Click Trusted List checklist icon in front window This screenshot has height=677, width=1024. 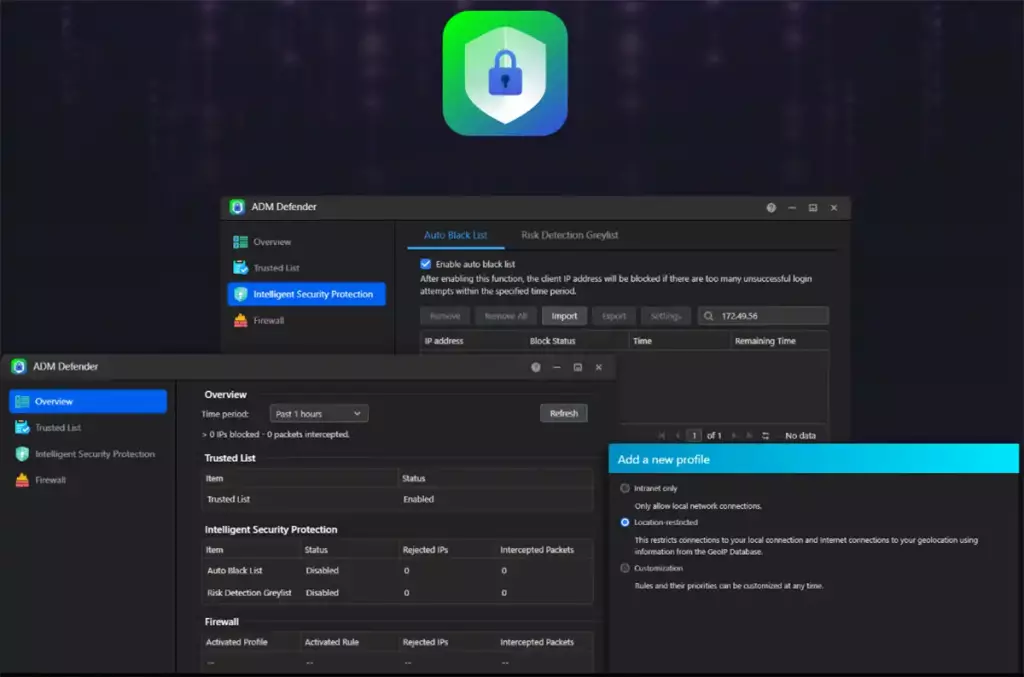[22, 428]
